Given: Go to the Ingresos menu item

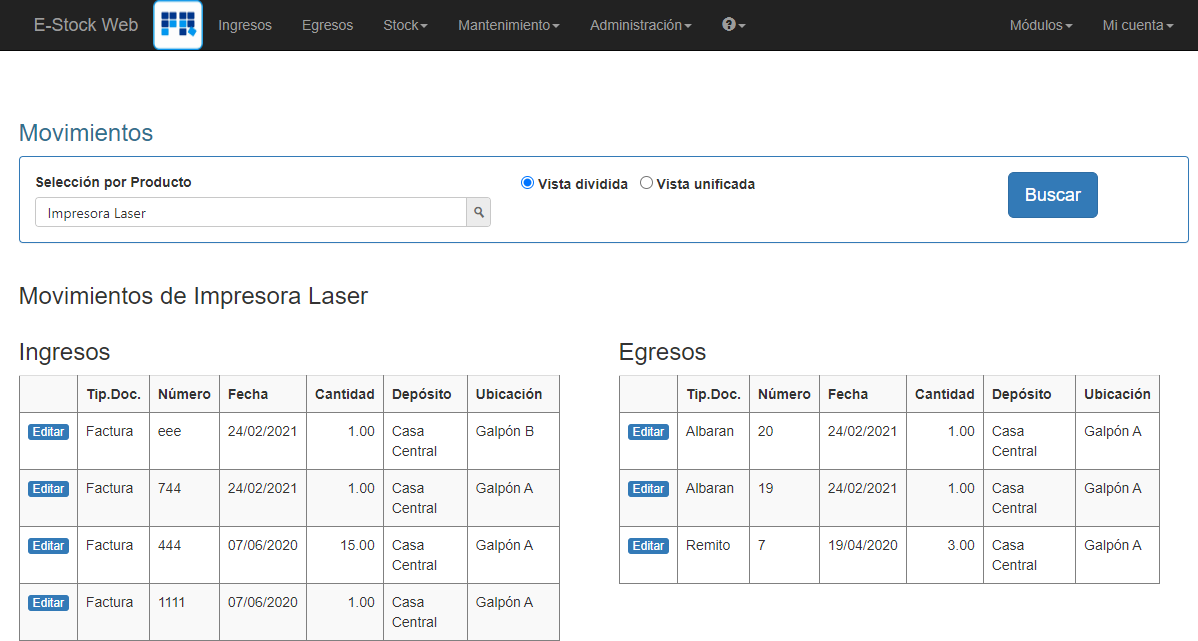Looking at the screenshot, I should click(x=245, y=25).
